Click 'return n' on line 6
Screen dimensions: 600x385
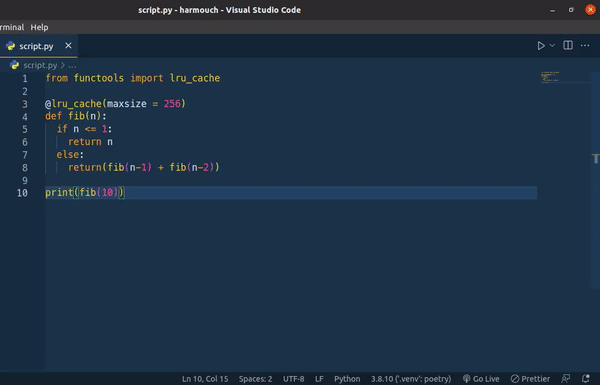point(90,142)
